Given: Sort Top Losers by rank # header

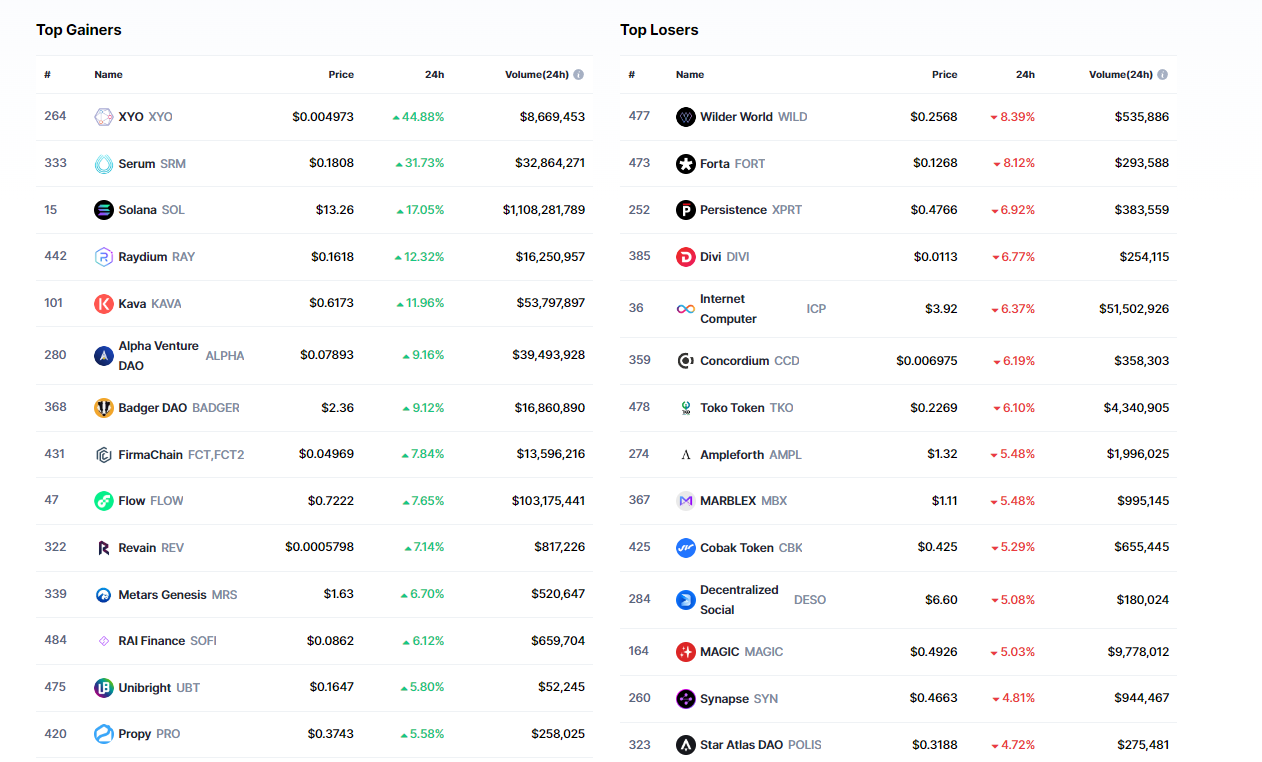Looking at the screenshot, I should [x=631, y=75].
